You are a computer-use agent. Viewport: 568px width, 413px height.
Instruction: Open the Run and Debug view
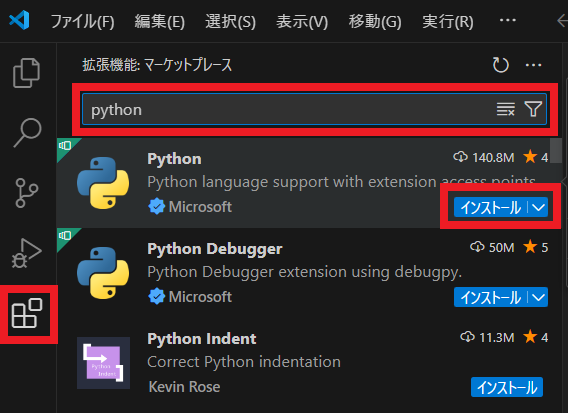[x=27, y=253]
